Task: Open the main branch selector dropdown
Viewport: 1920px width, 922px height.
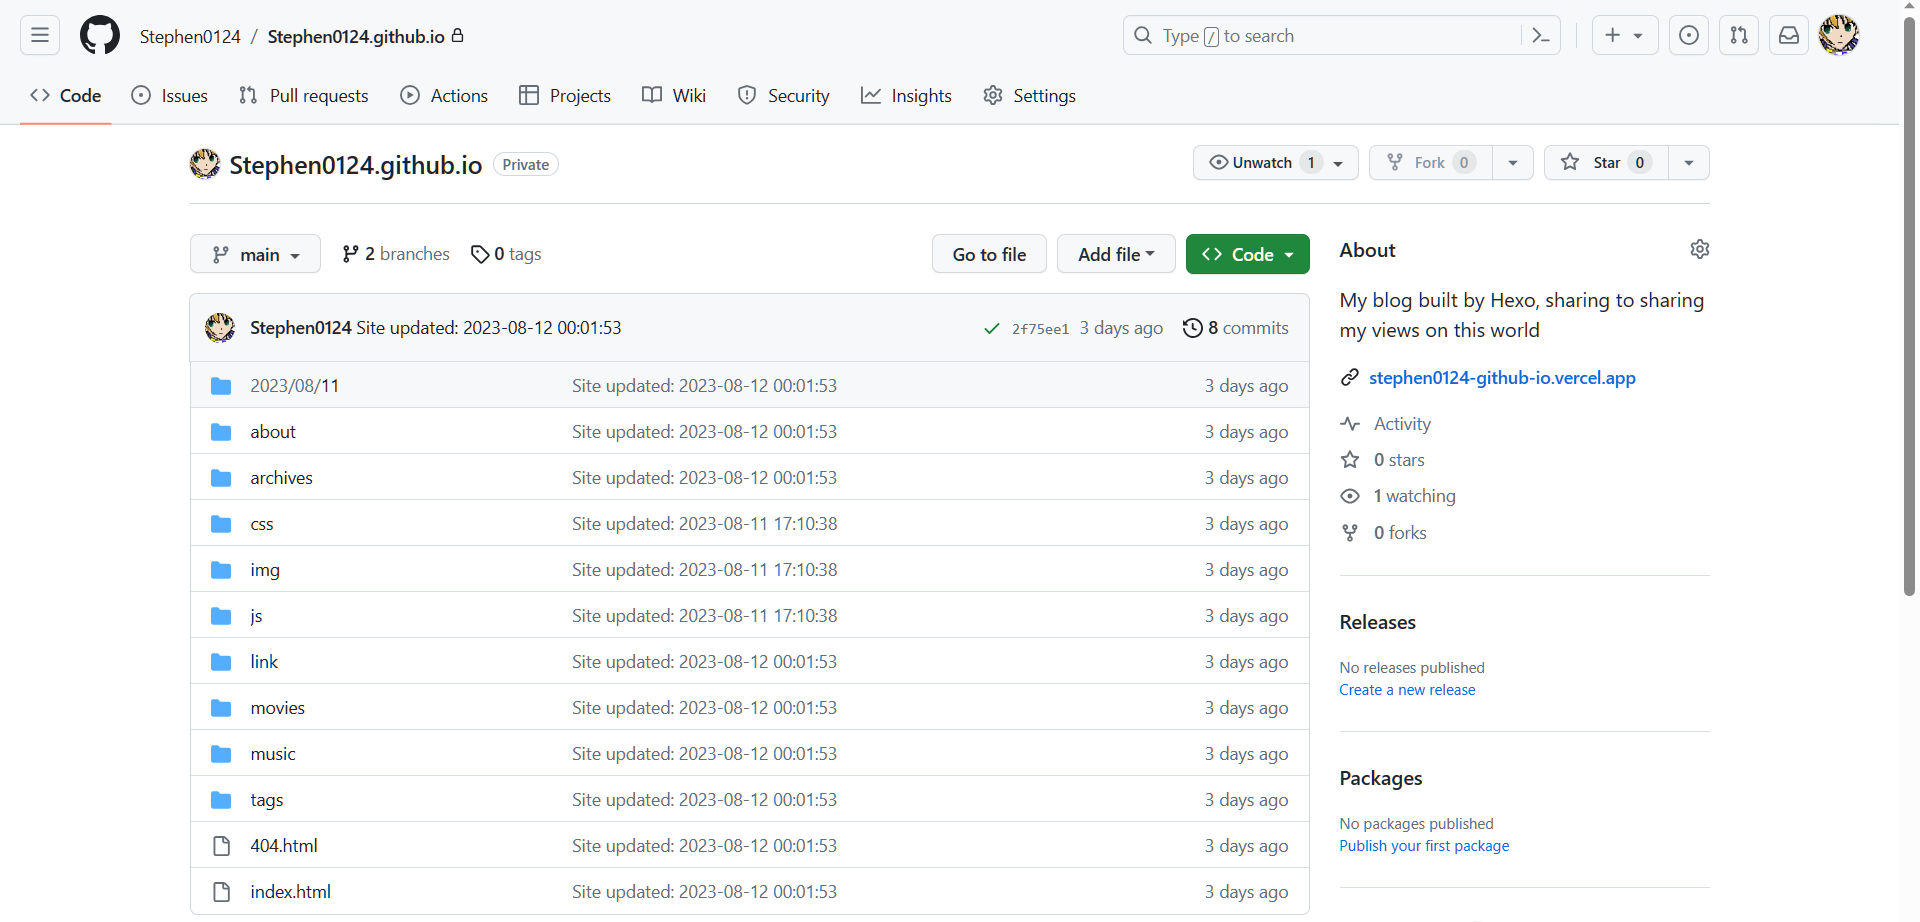Action: click(255, 254)
